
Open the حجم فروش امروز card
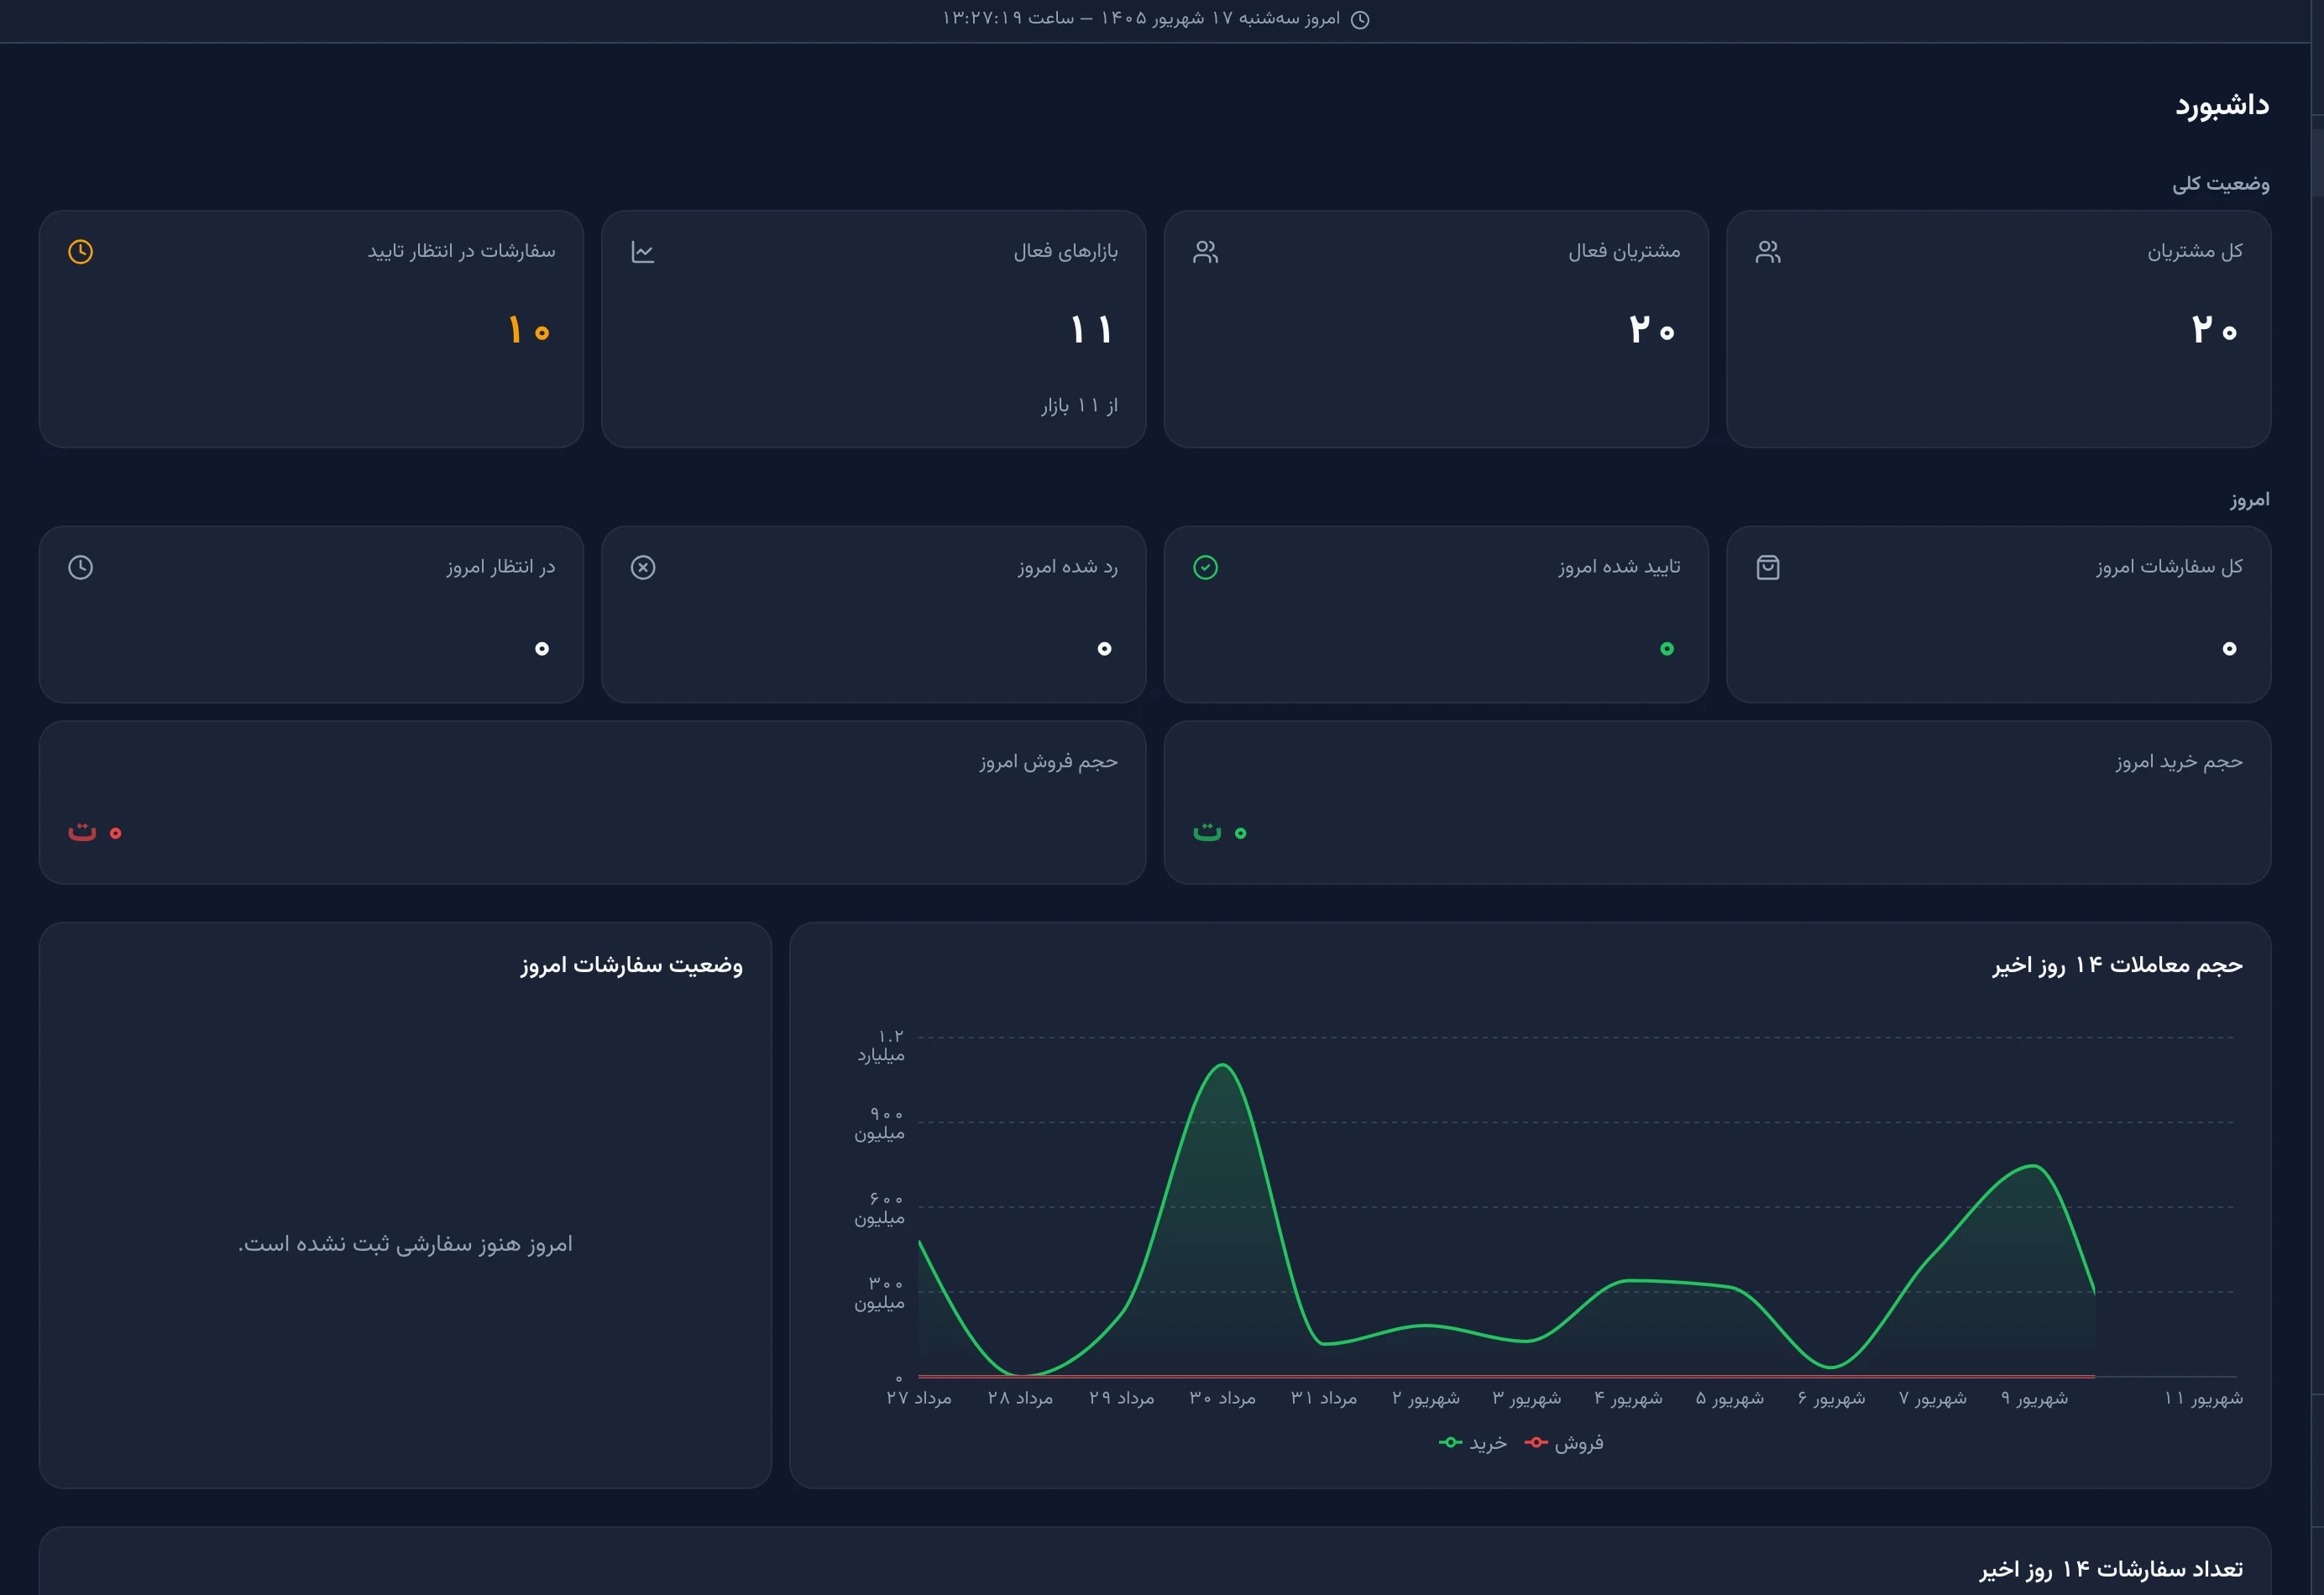592,802
